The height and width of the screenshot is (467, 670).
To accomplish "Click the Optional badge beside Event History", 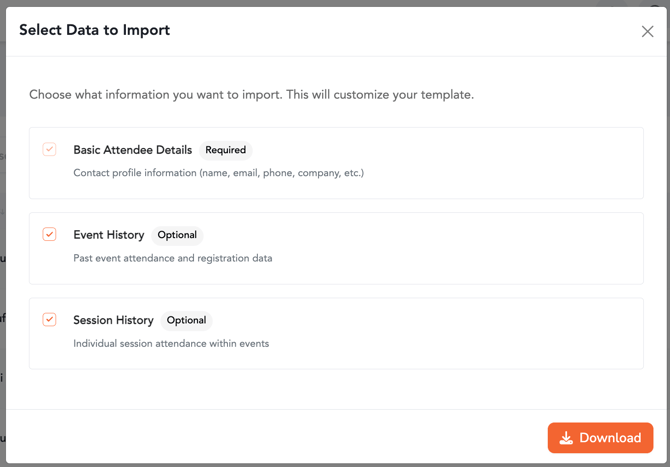I will (x=177, y=235).
